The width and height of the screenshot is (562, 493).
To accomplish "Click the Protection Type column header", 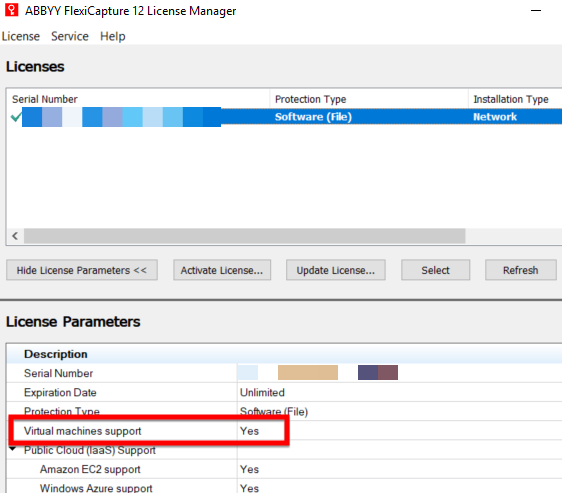I will point(369,99).
